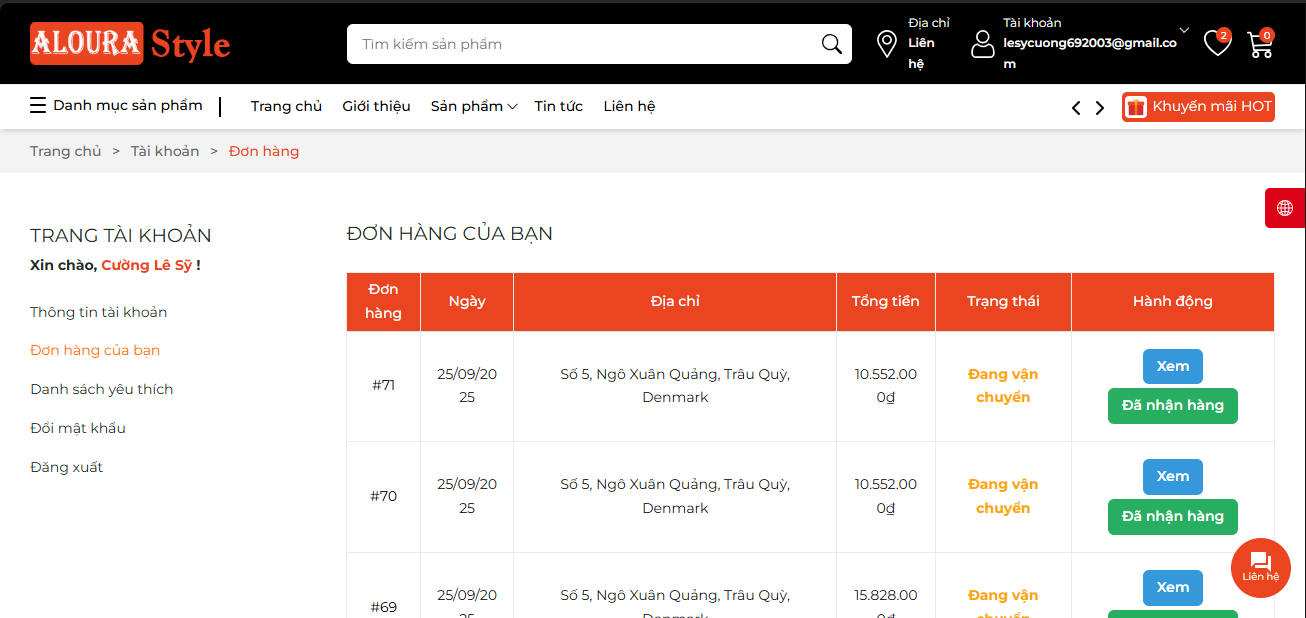Viewport: 1306px width, 618px height.
Task: Click the user account profile icon
Action: tap(983, 44)
